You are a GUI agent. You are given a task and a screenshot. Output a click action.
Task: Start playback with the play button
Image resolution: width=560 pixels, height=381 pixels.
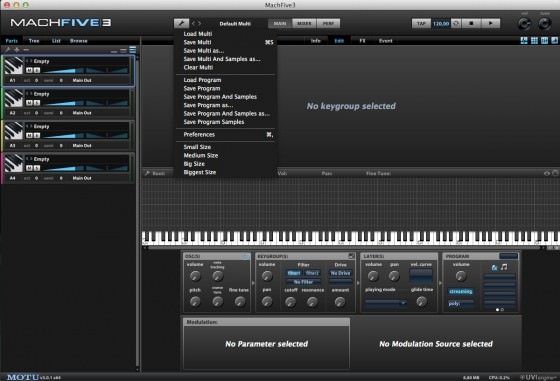coord(491,24)
